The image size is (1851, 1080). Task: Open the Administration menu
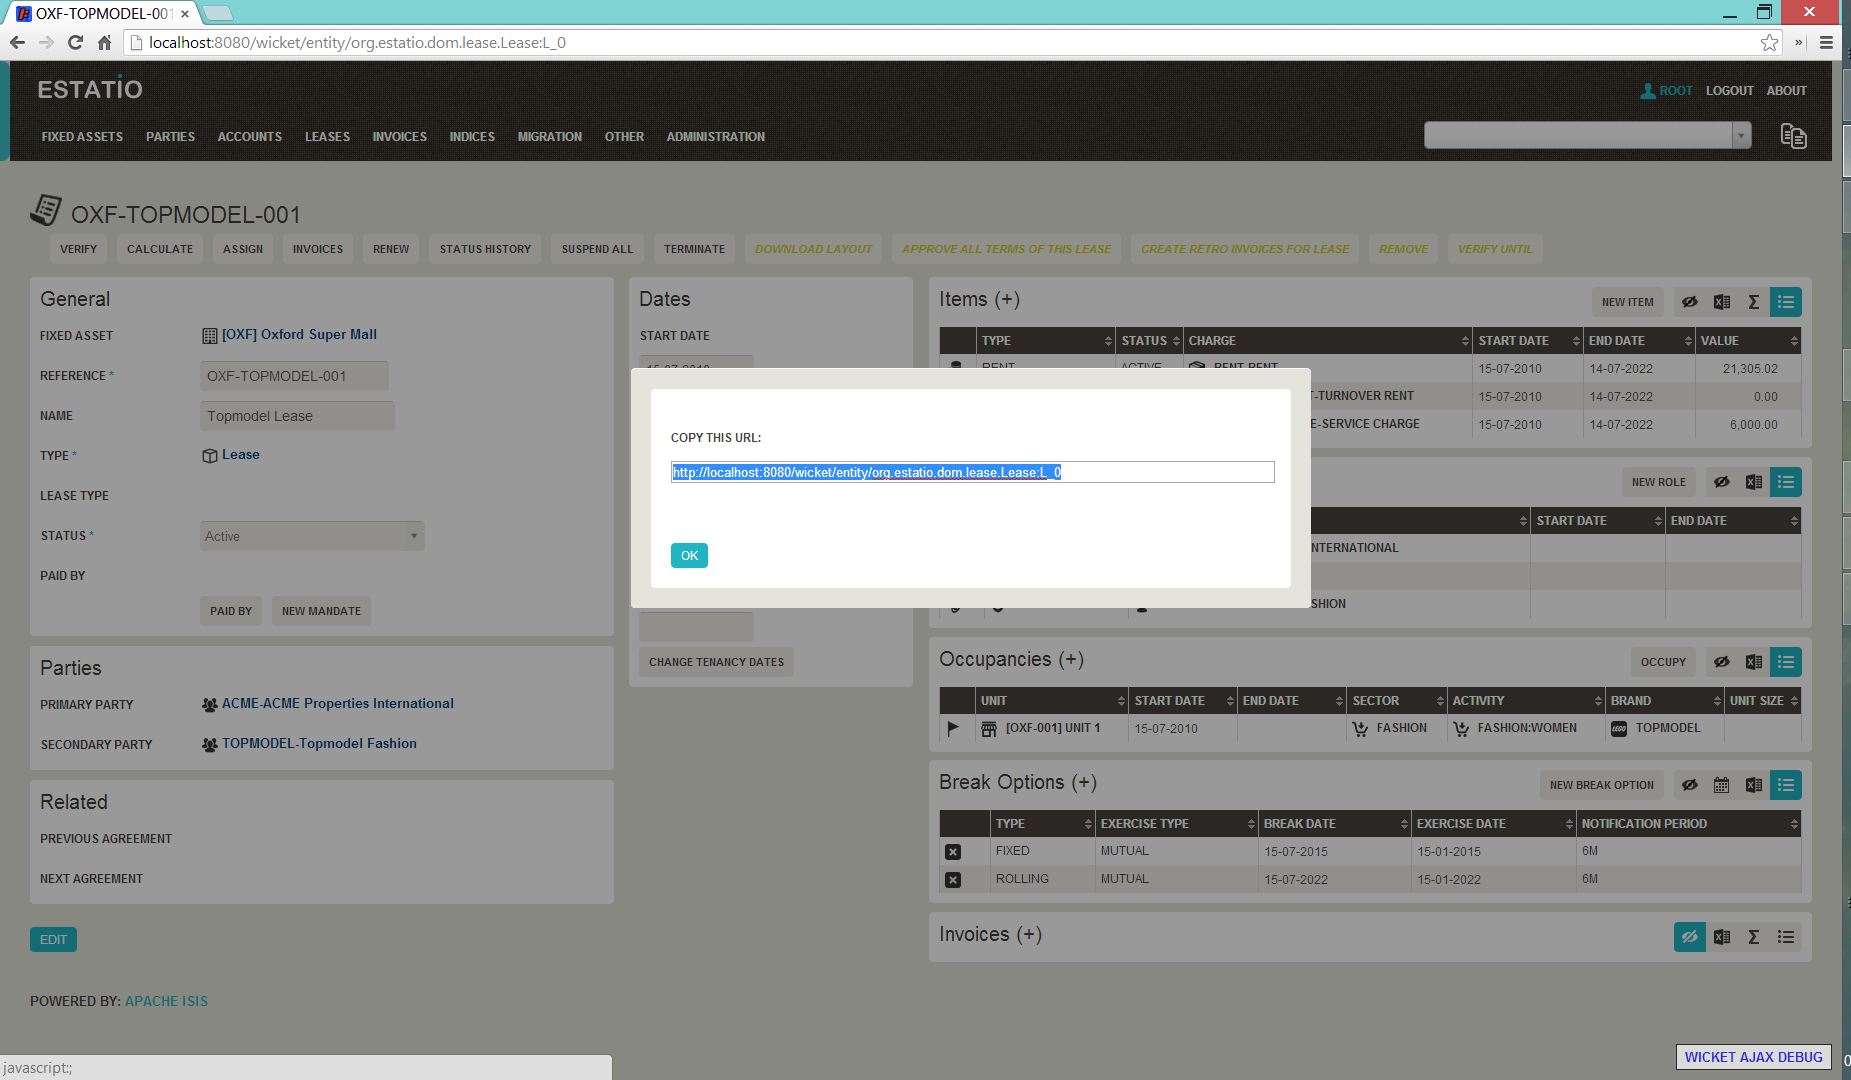(715, 137)
